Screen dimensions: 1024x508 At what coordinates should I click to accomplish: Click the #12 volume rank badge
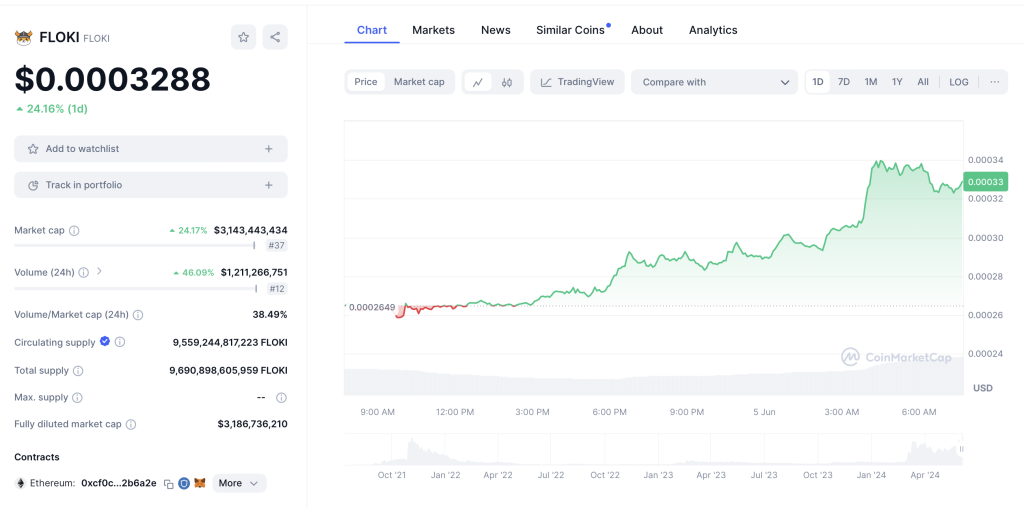[x=277, y=289]
